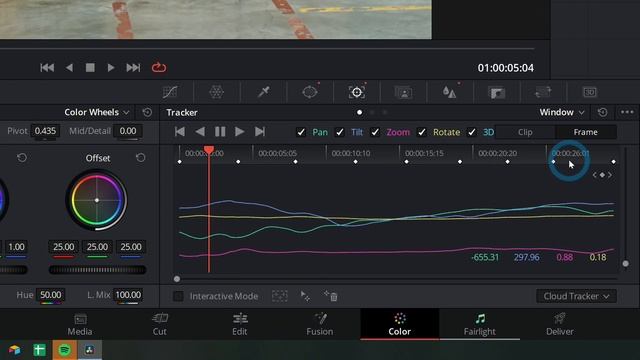Play the viewer forward

pyautogui.click(x=111, y=67)
